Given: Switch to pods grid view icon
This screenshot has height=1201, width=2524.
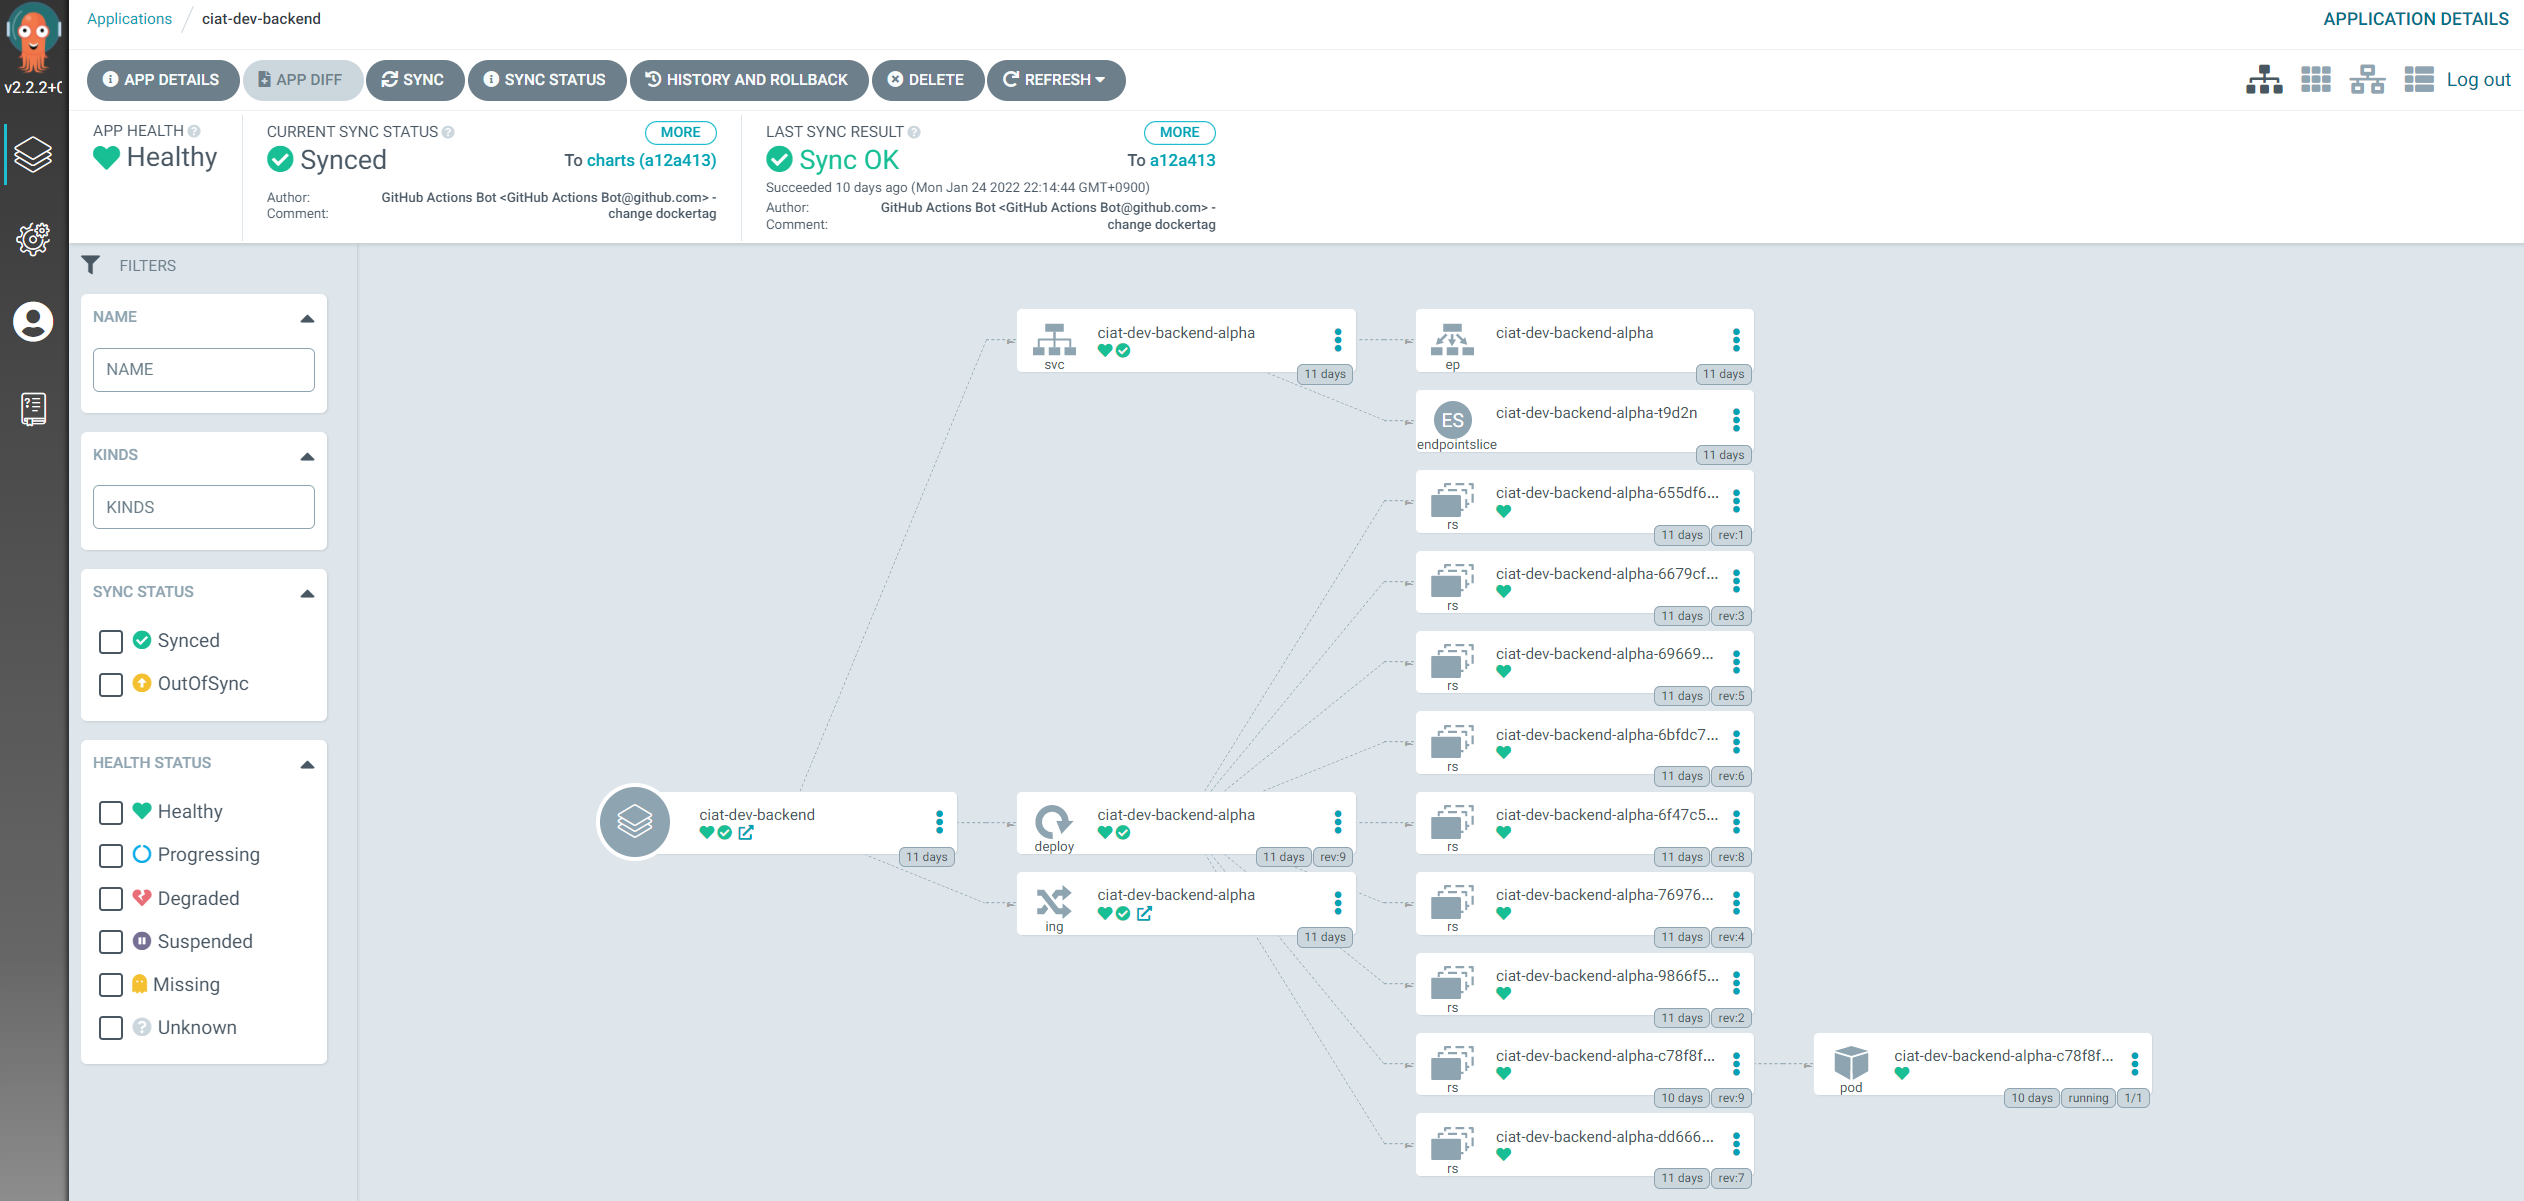Looking at the screenshot, I should point(2315,80).
